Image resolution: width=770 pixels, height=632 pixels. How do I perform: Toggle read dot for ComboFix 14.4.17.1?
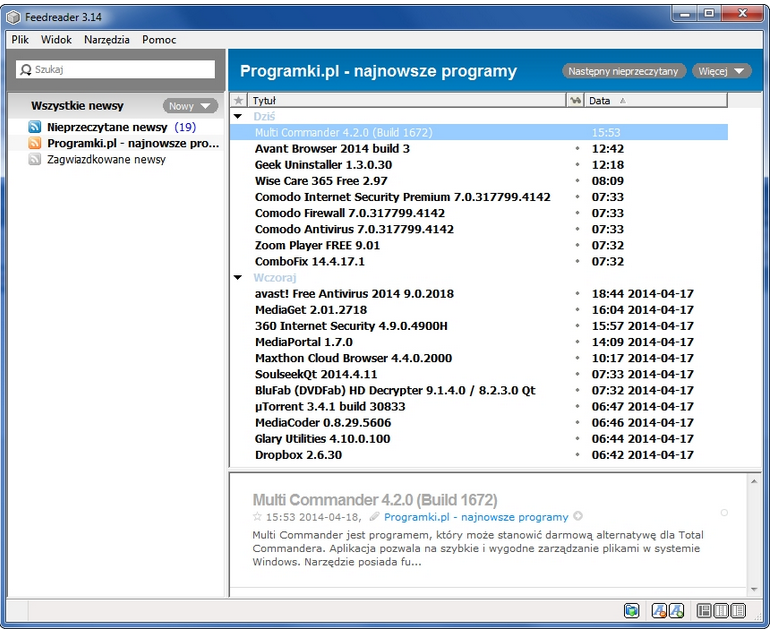[x=578, y=261]
